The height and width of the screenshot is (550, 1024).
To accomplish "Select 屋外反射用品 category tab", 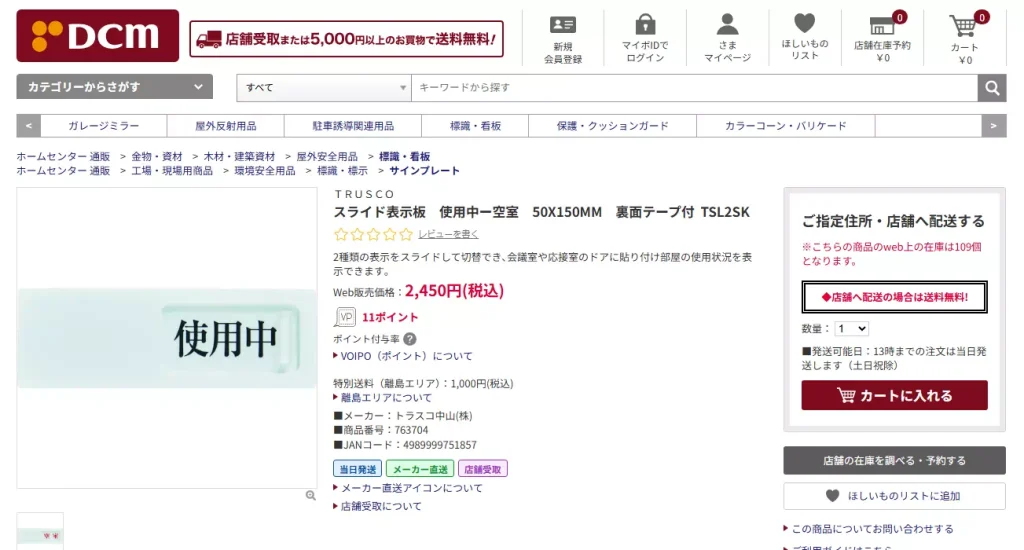I will click(x=225, y=126).
